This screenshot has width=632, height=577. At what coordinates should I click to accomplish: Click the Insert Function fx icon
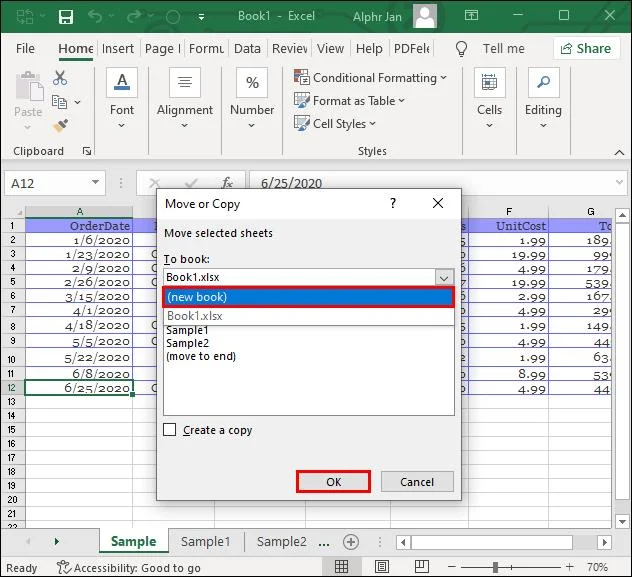(x=227, y=183)
